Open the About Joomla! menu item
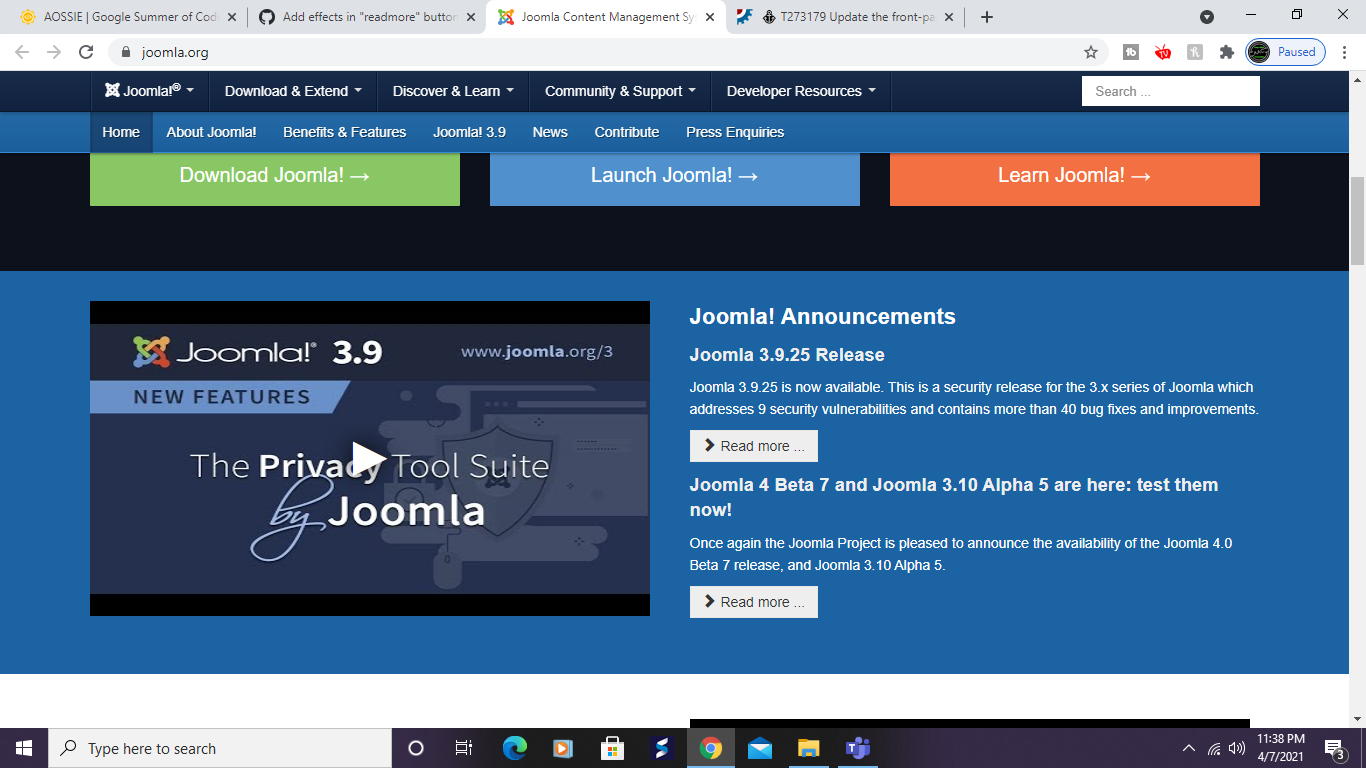 [211, 132]
